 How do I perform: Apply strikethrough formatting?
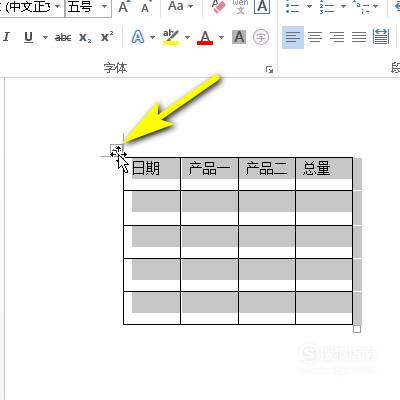tap(63, 37)
